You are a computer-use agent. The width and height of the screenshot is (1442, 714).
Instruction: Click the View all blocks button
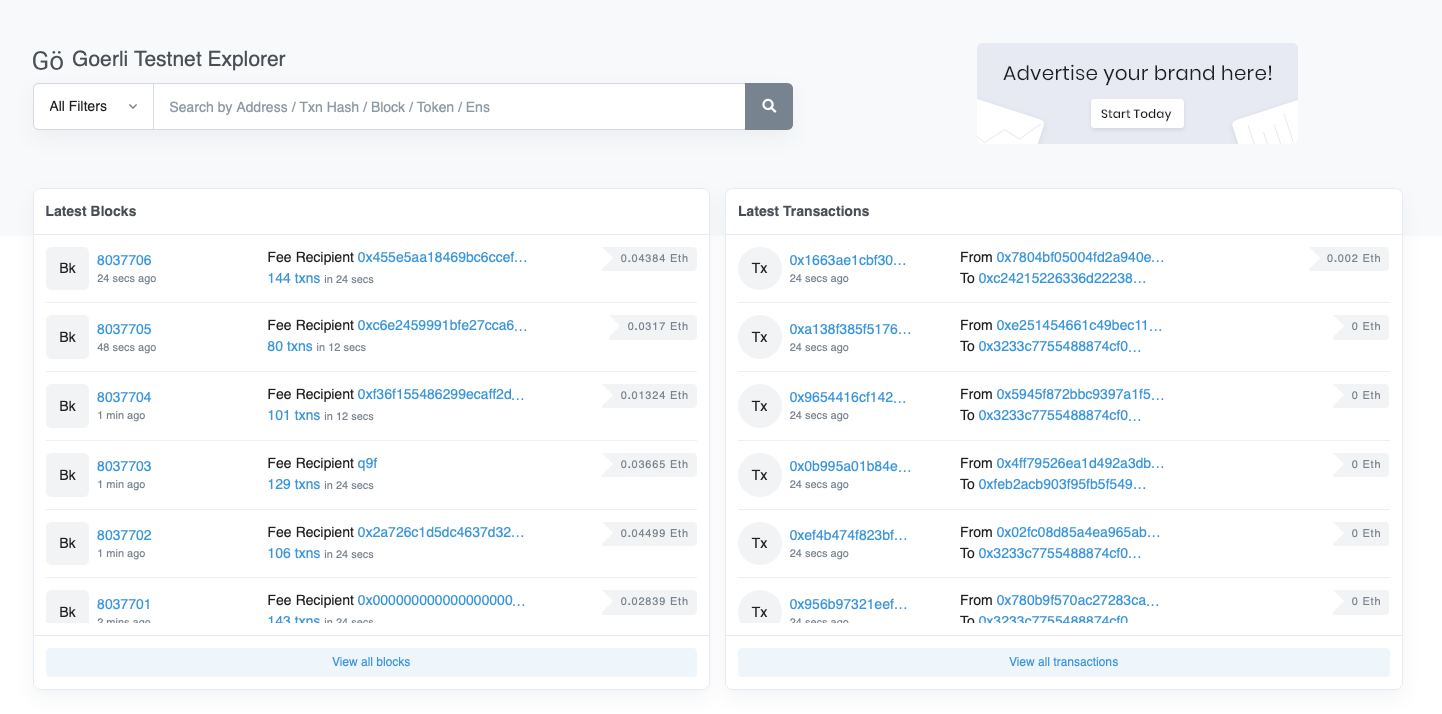tap(371, 662)
